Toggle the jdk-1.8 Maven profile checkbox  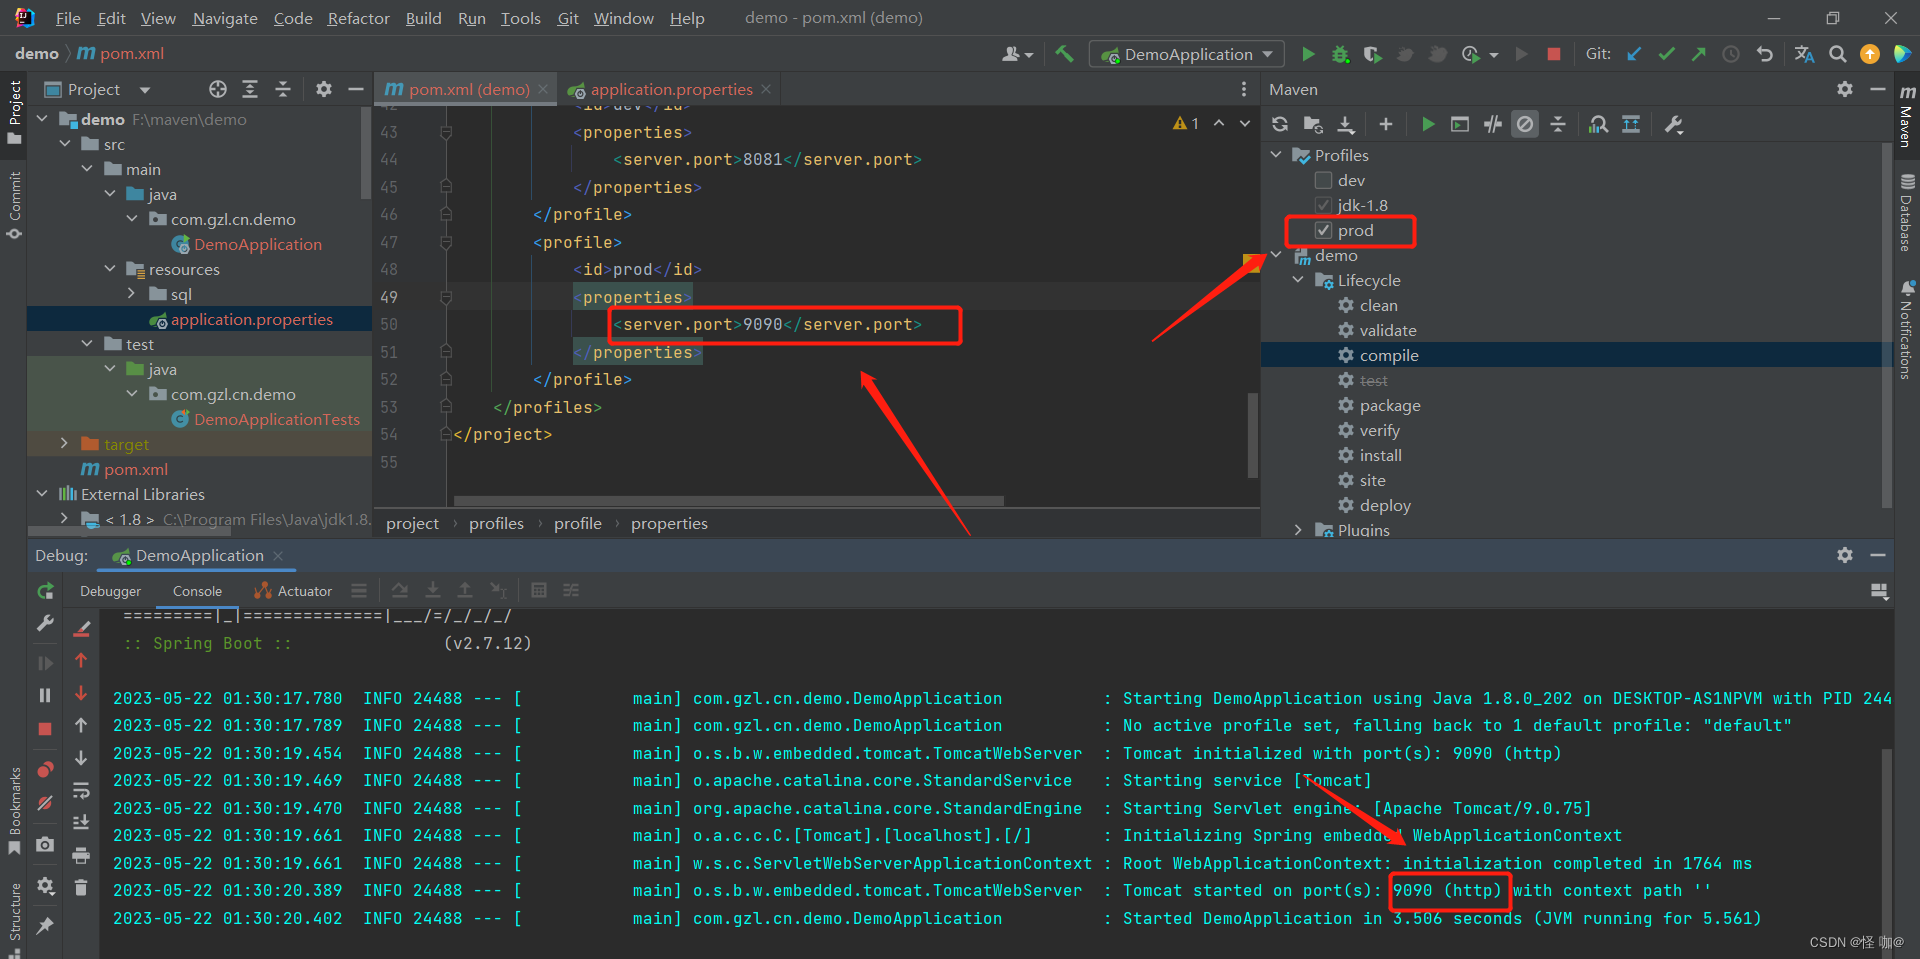[x=1323, y=205]
